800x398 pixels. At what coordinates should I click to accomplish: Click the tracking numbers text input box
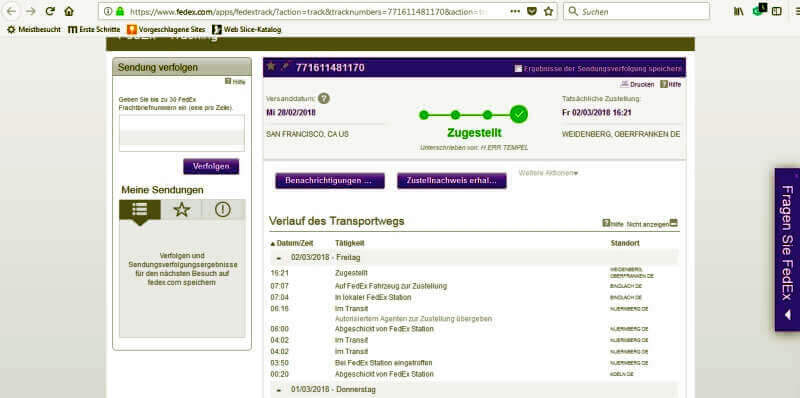182,133
